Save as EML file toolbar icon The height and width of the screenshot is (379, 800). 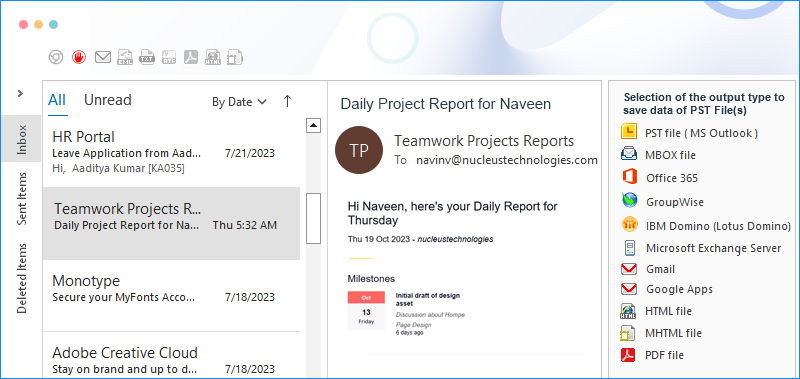(125, 57)
